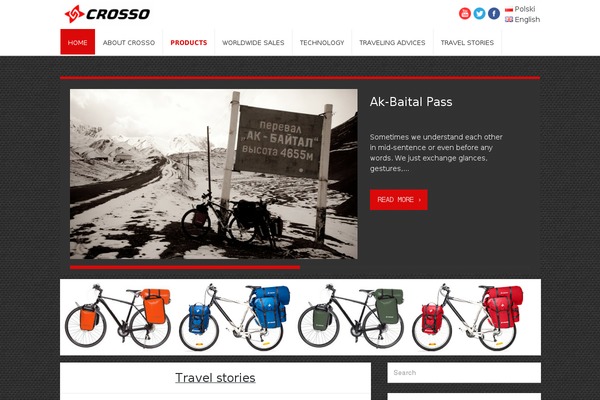Screen dimensions: 600x400
Task: Open Travel Stories in navigation bar
Action: pos(467,42)
